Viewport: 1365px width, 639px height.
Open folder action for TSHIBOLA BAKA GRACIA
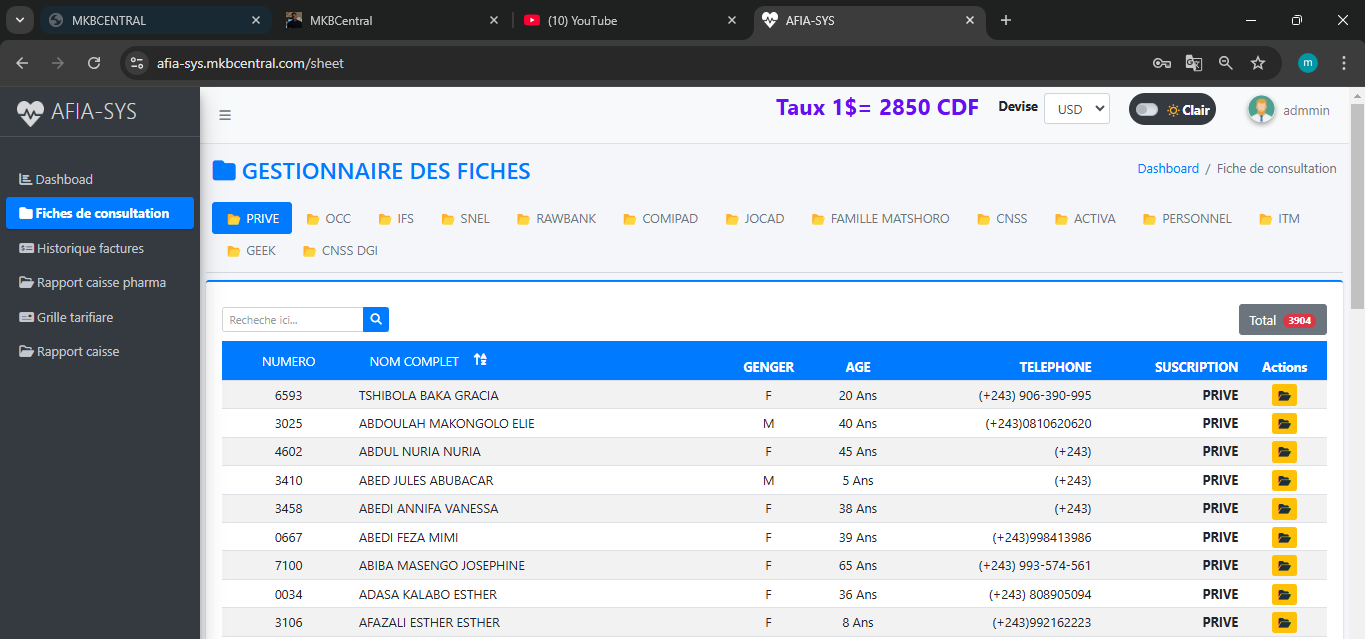1284,396
